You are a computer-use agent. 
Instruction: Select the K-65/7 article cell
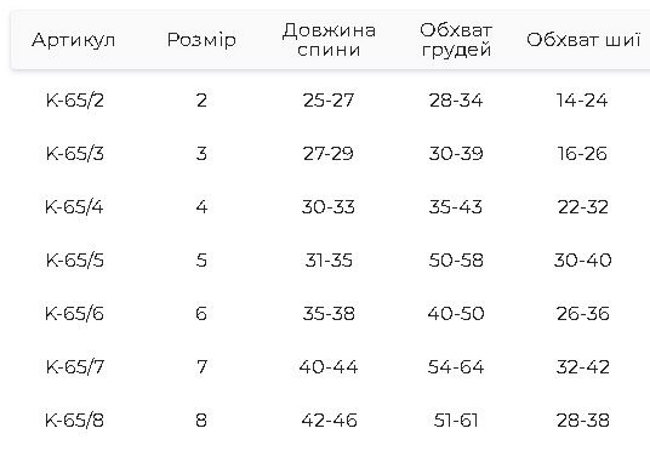74,367
